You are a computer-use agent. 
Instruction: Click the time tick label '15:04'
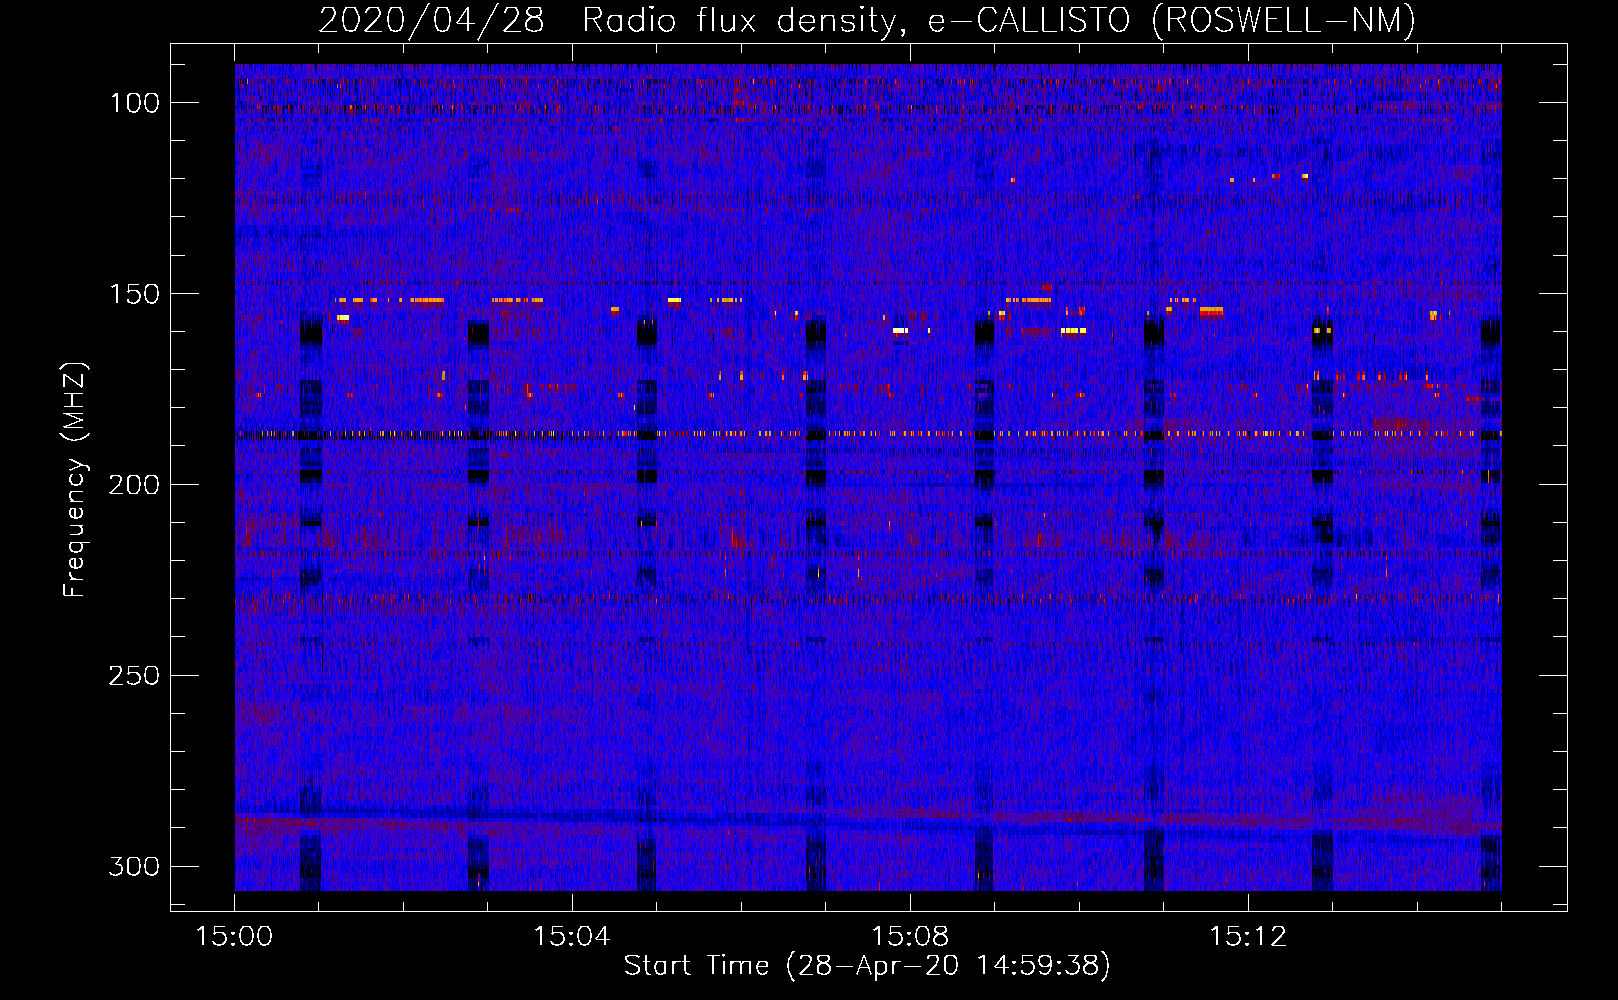[x=571, y=937]
